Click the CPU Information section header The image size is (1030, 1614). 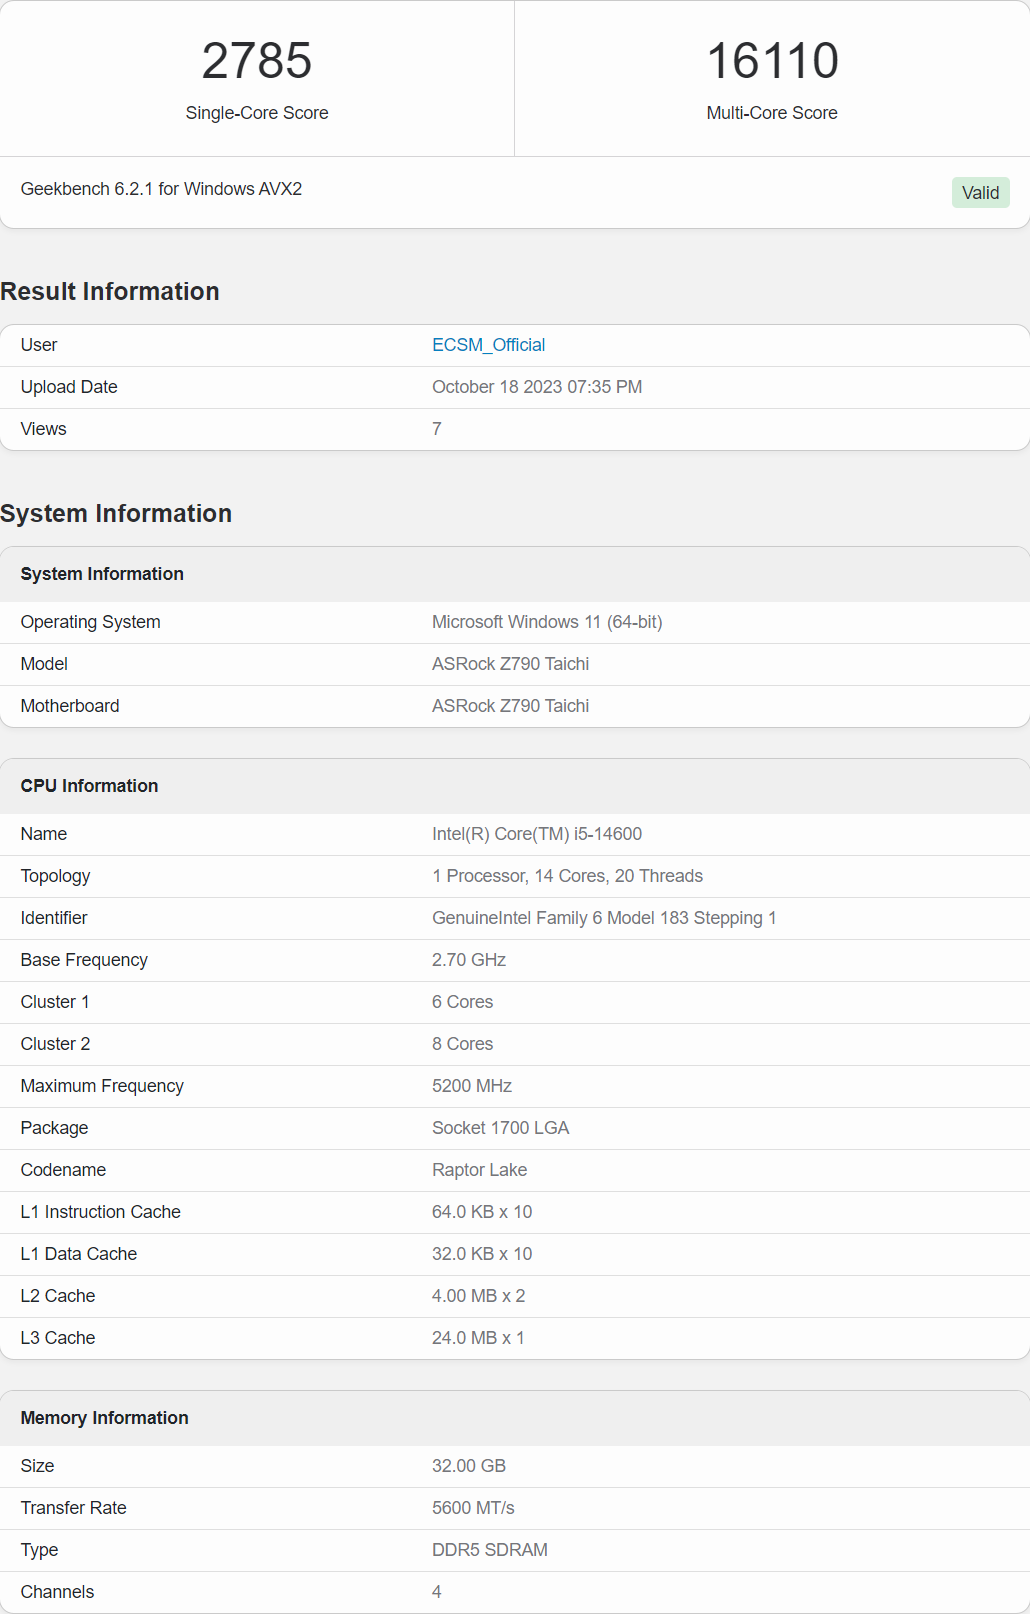pyautogui.click(x=89, y=786)
